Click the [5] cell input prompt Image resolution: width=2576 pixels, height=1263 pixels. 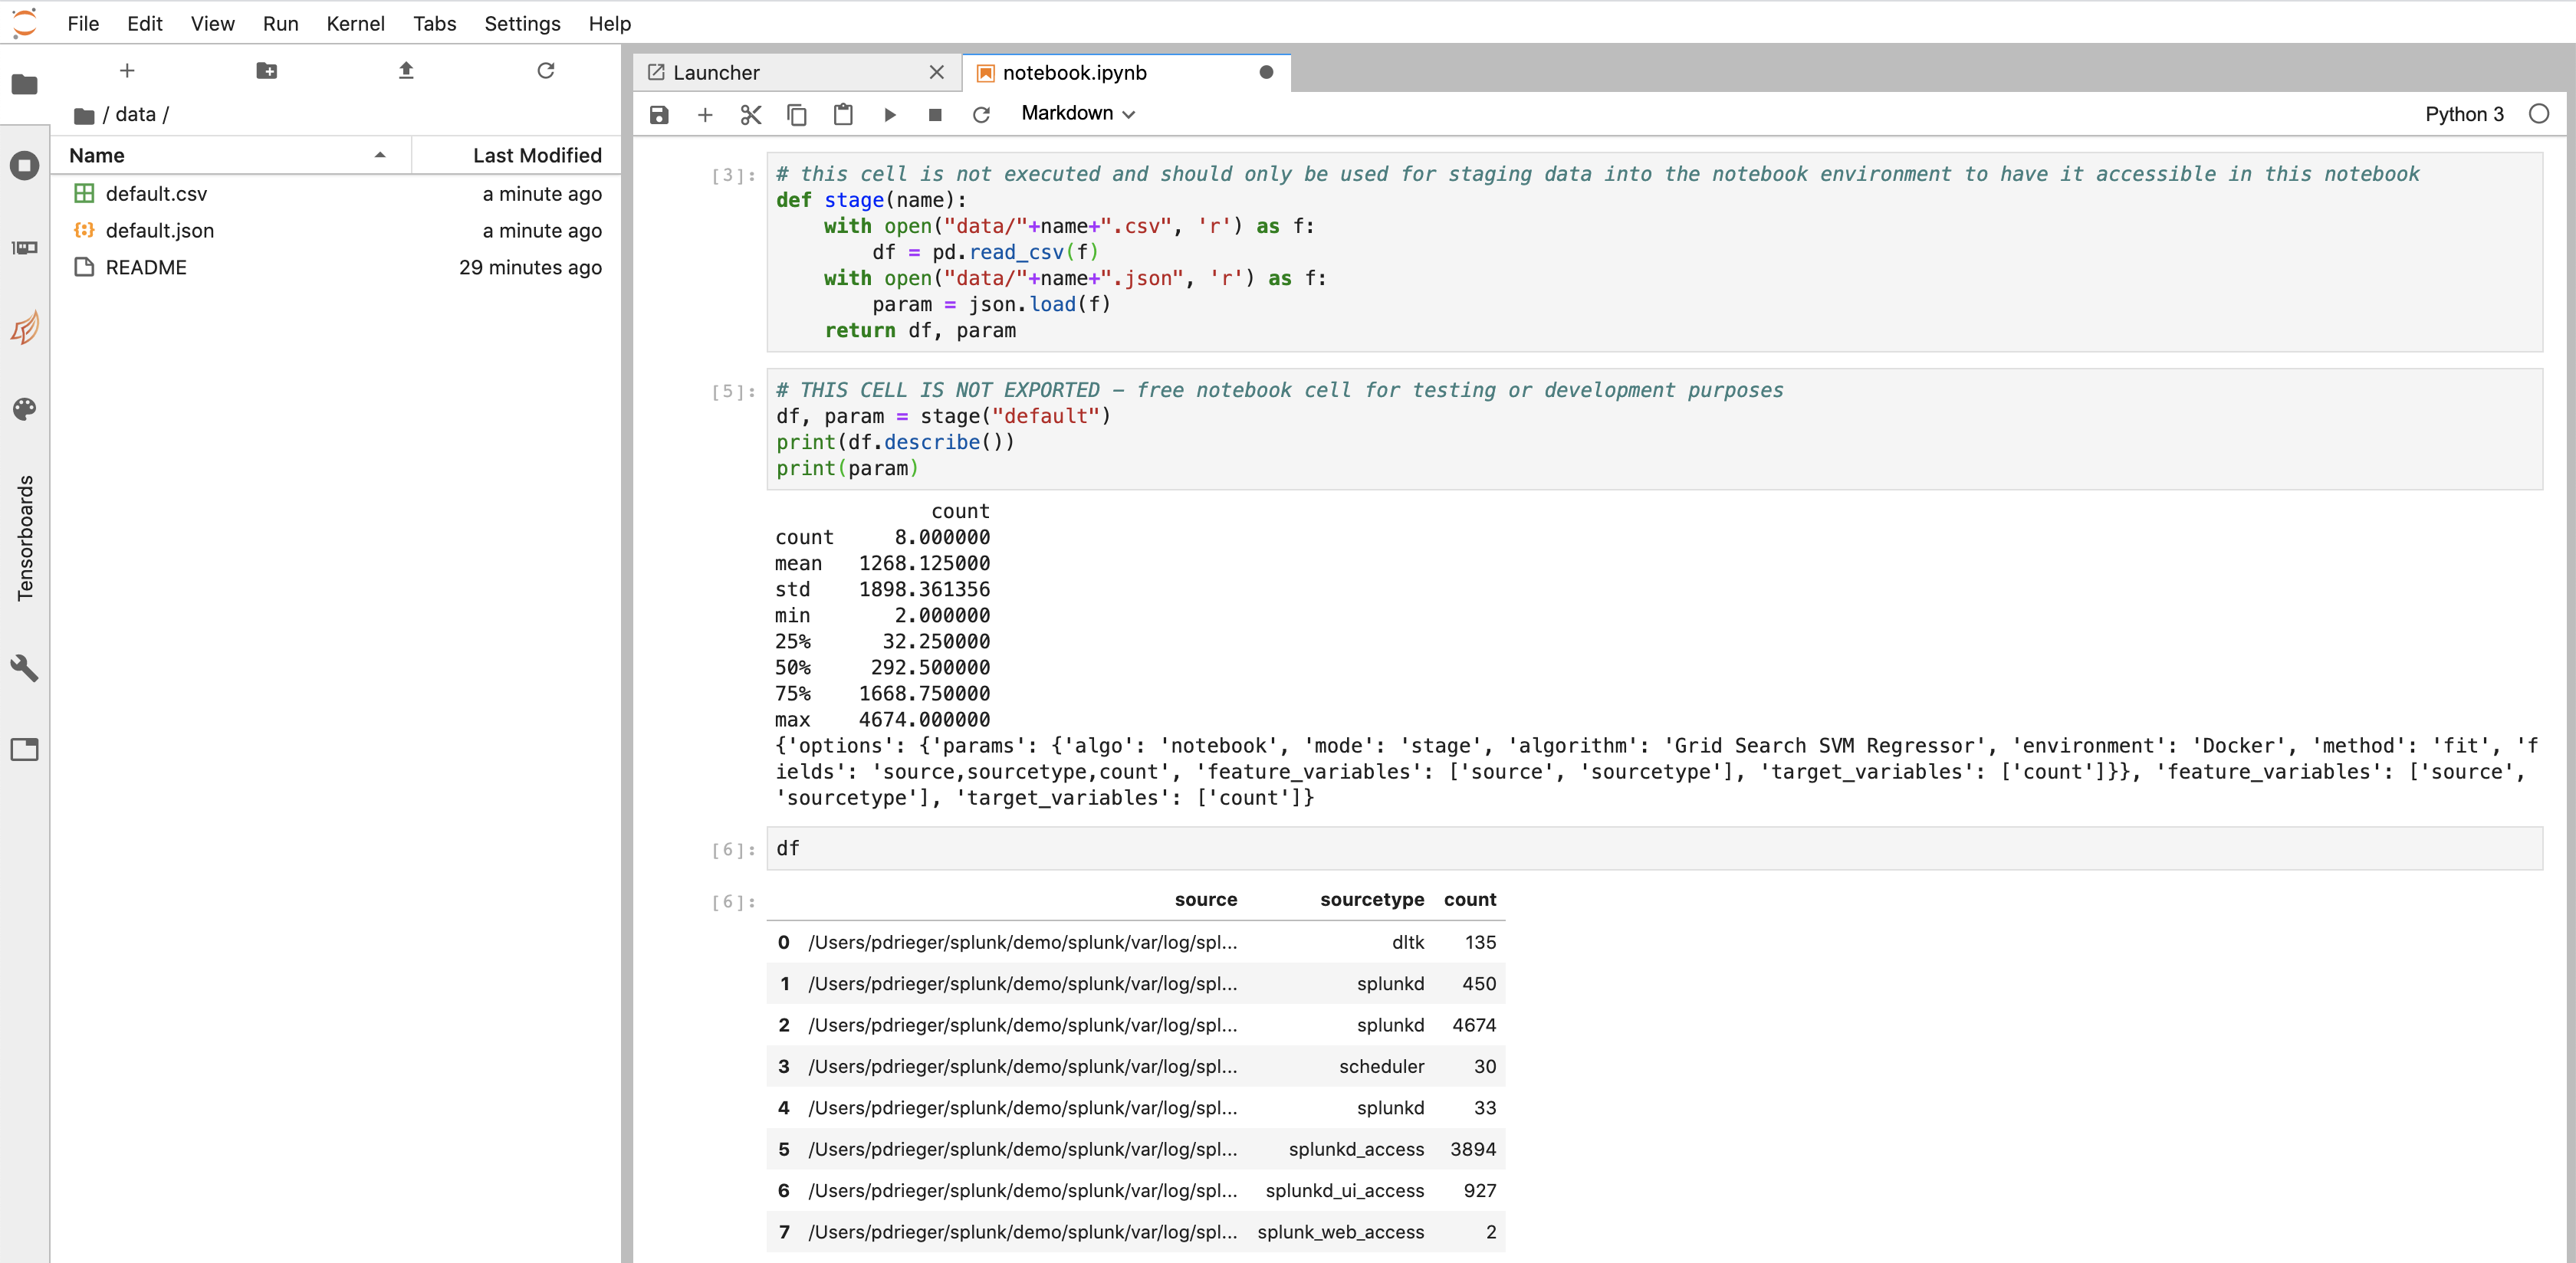[x=733, y=391]
